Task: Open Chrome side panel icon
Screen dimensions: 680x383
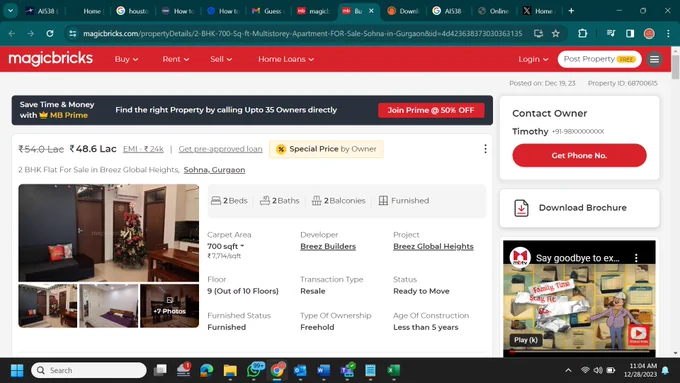Action: (630, 33)
